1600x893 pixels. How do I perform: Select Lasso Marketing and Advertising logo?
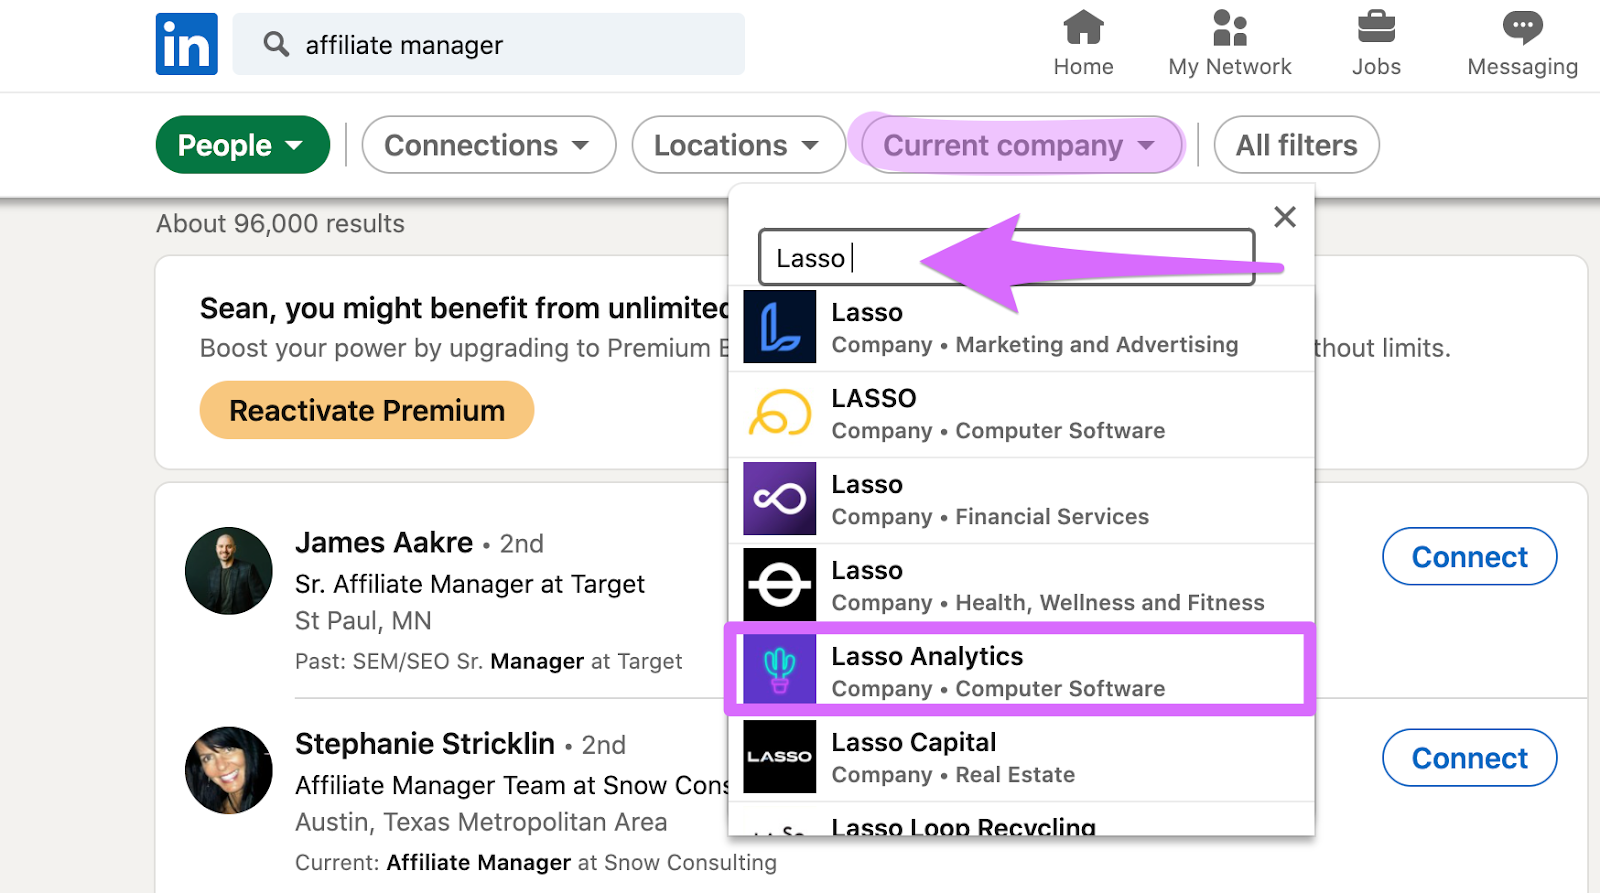[x=780, y=327]
